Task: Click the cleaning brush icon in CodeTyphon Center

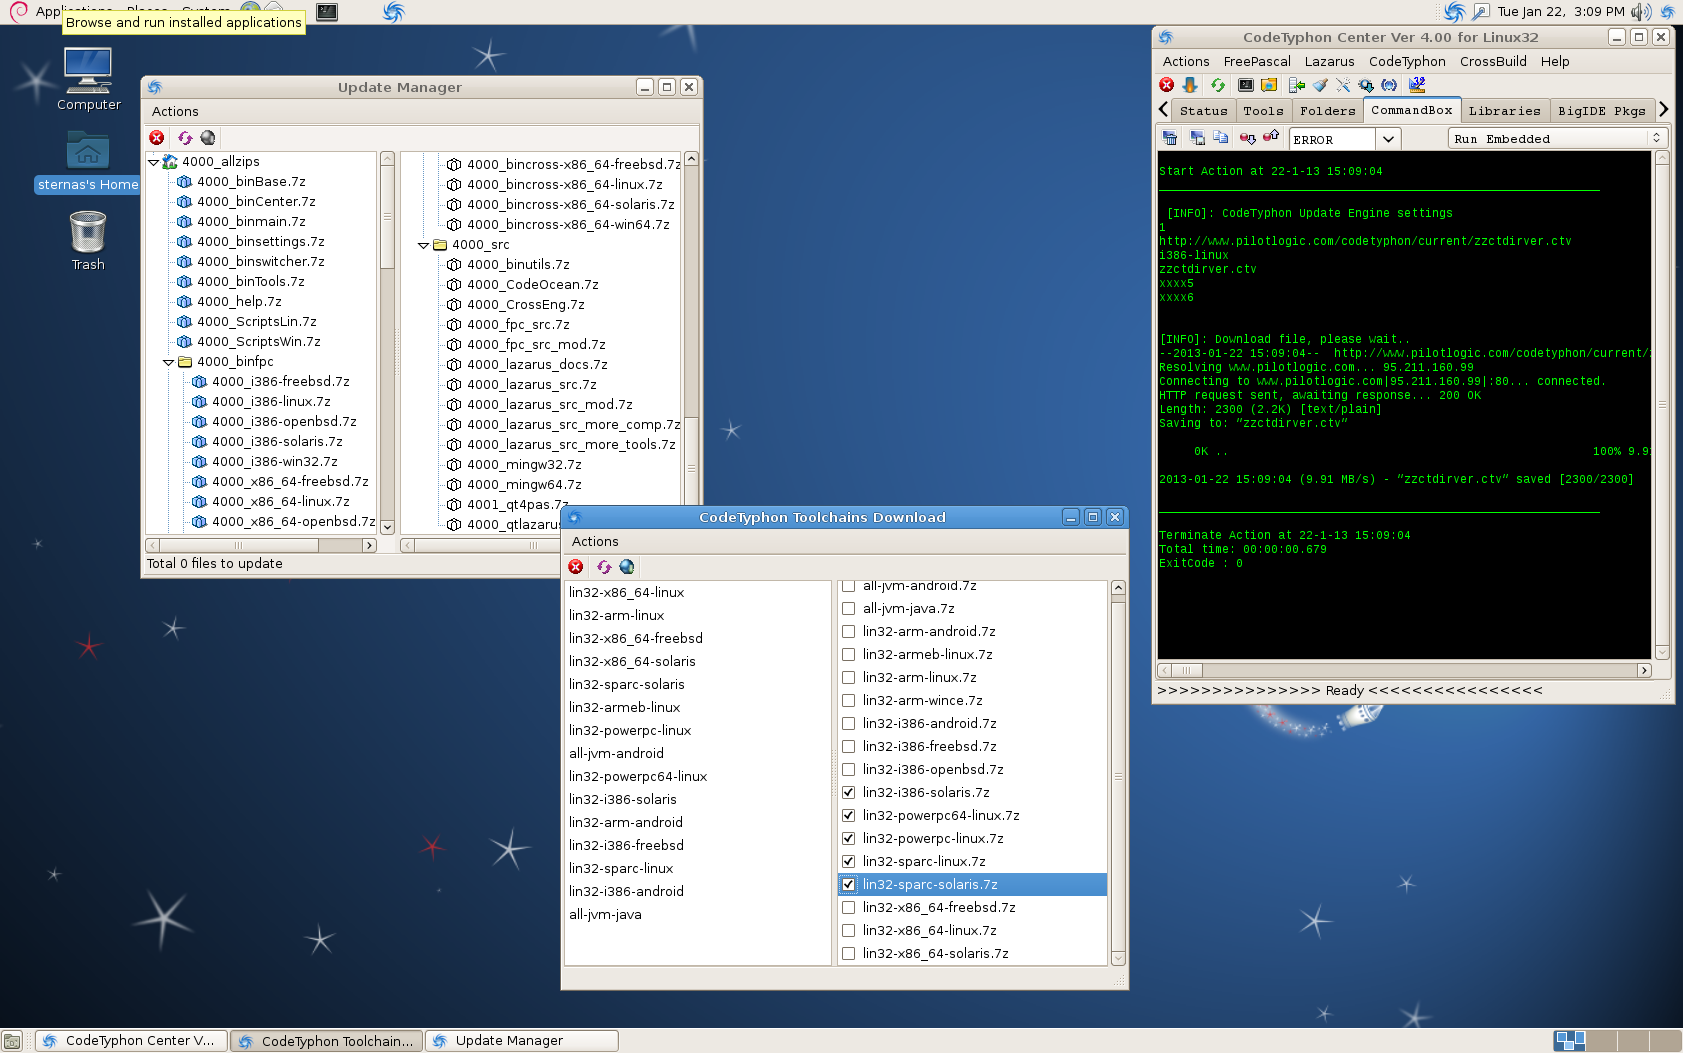Action: click(x=1320, y=85)
